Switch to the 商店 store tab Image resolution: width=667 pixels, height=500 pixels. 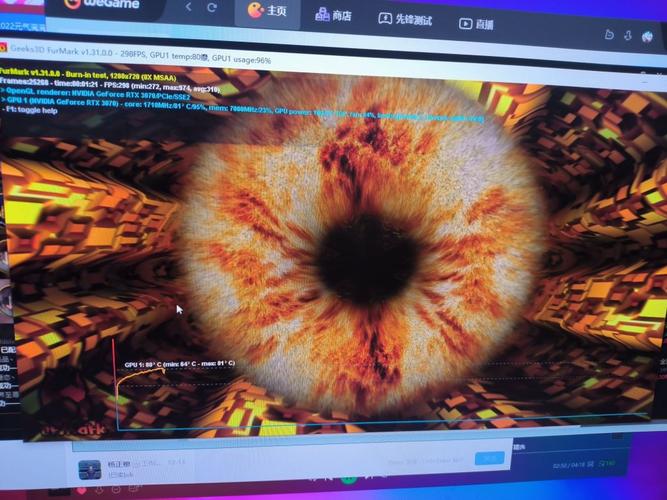pyautogui.click(x=333, y=16)
